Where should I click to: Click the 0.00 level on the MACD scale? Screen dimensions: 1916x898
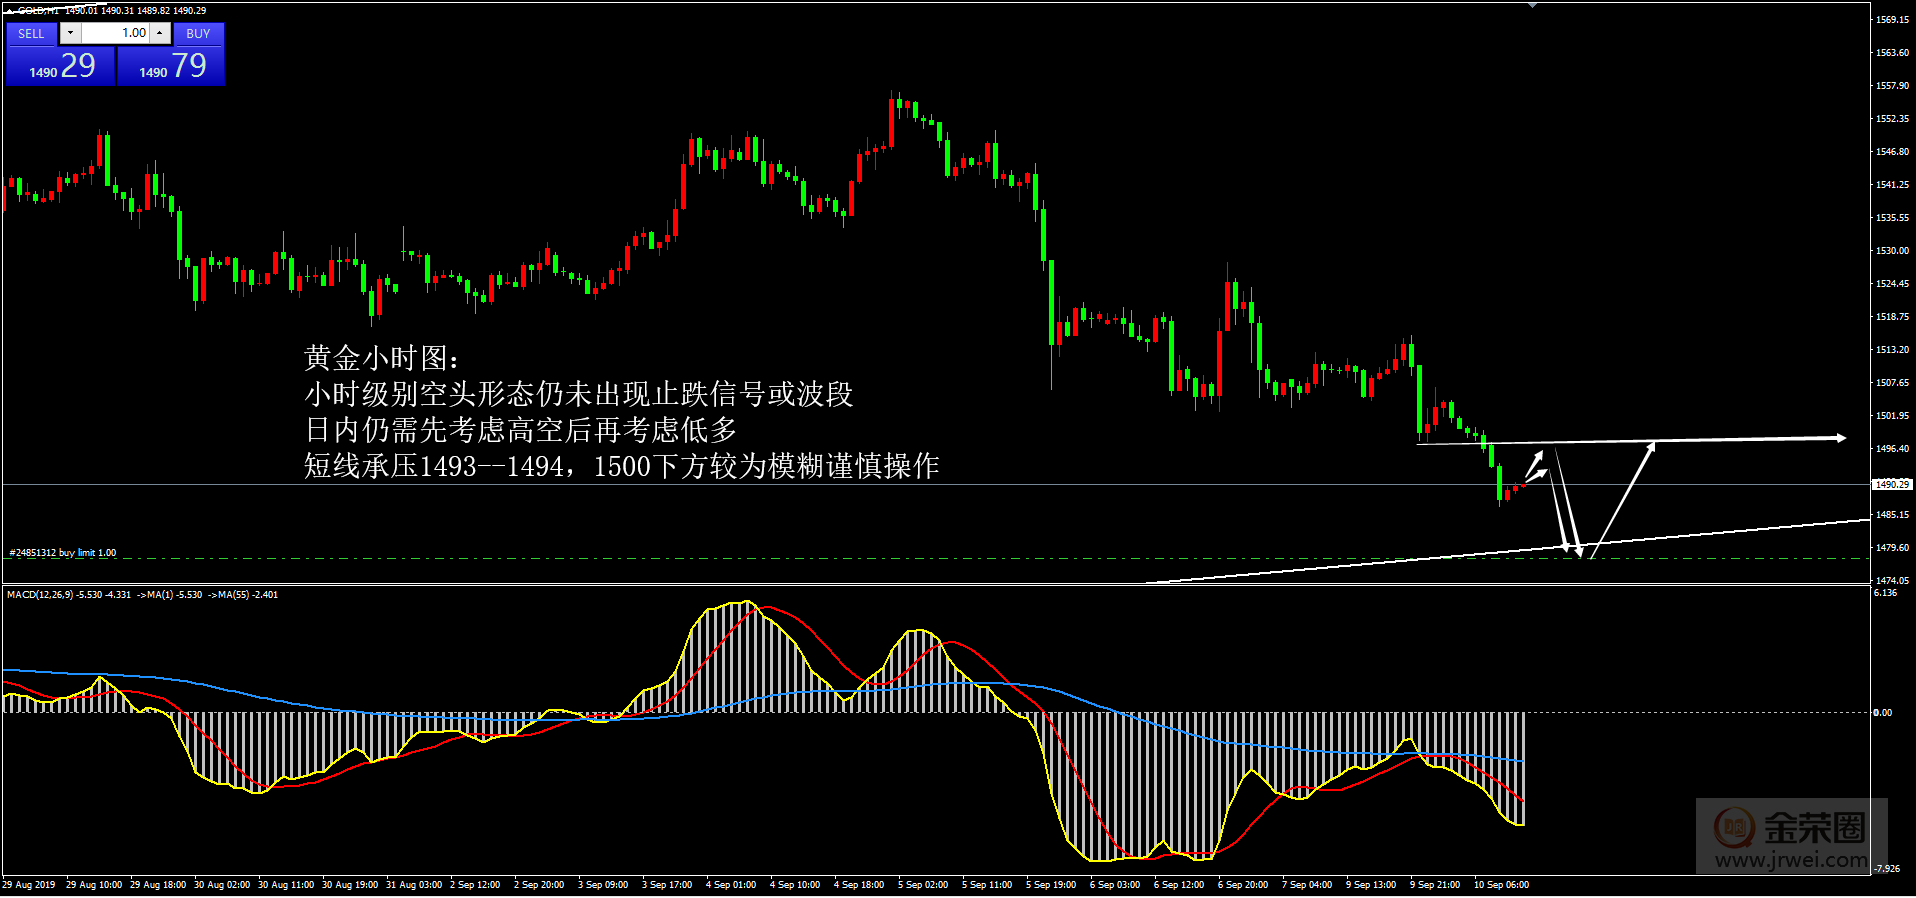1883,713
